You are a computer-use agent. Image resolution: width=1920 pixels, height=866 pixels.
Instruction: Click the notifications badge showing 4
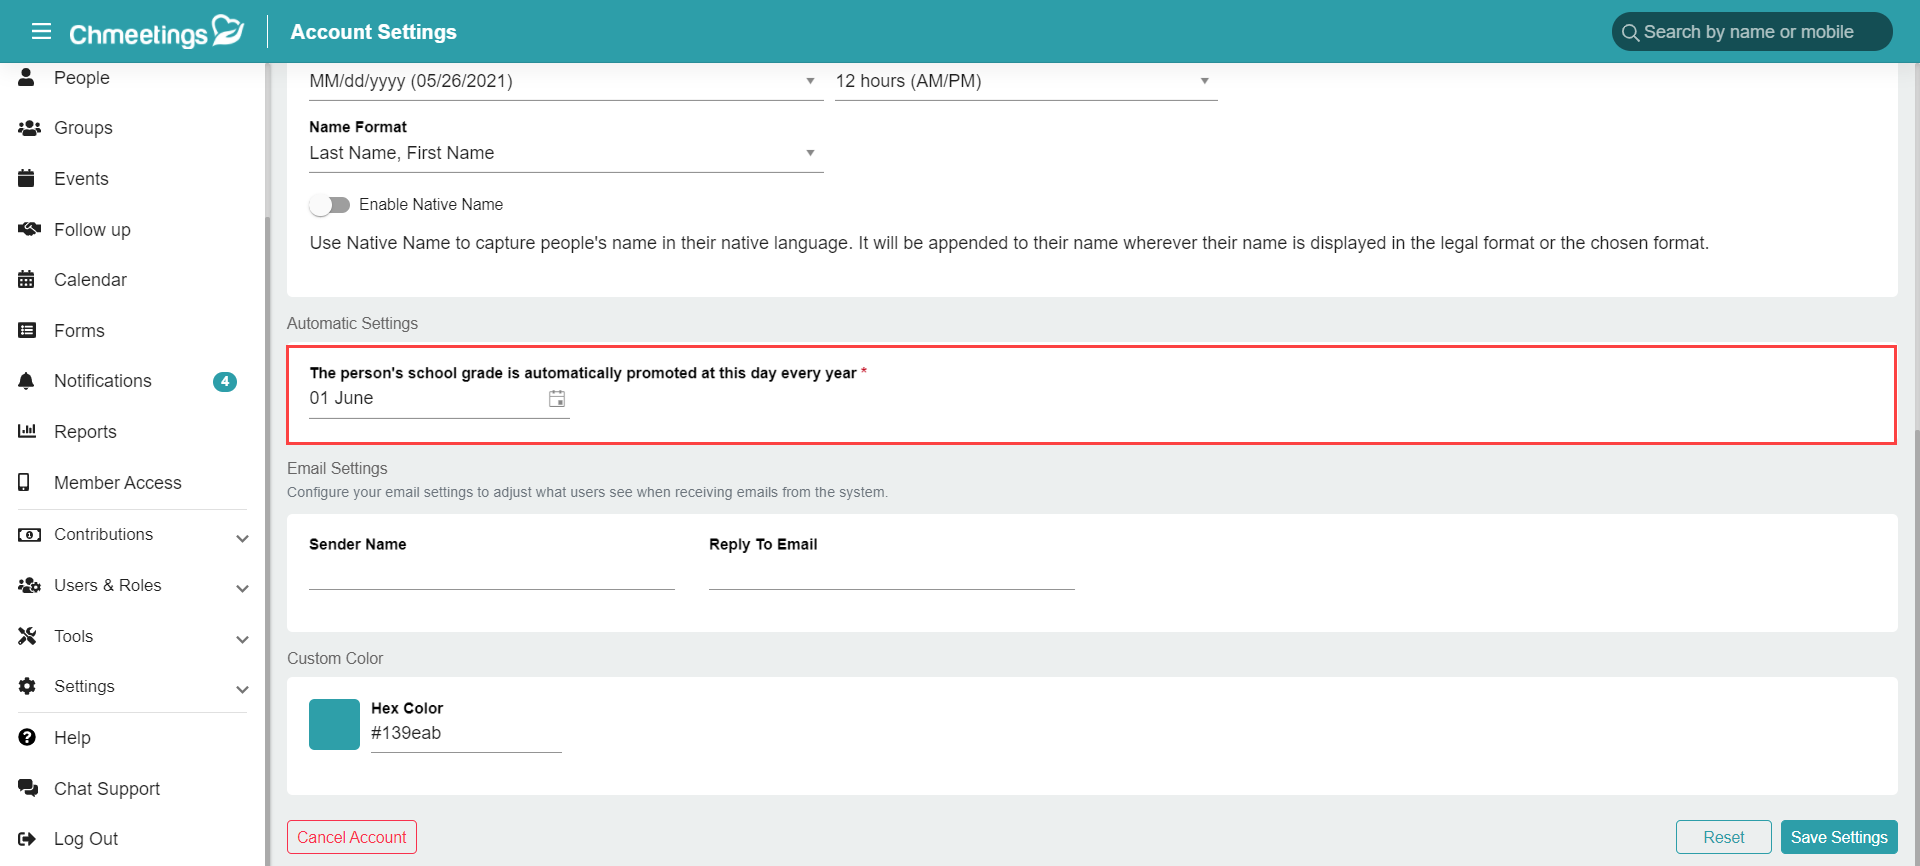[225, 381]
